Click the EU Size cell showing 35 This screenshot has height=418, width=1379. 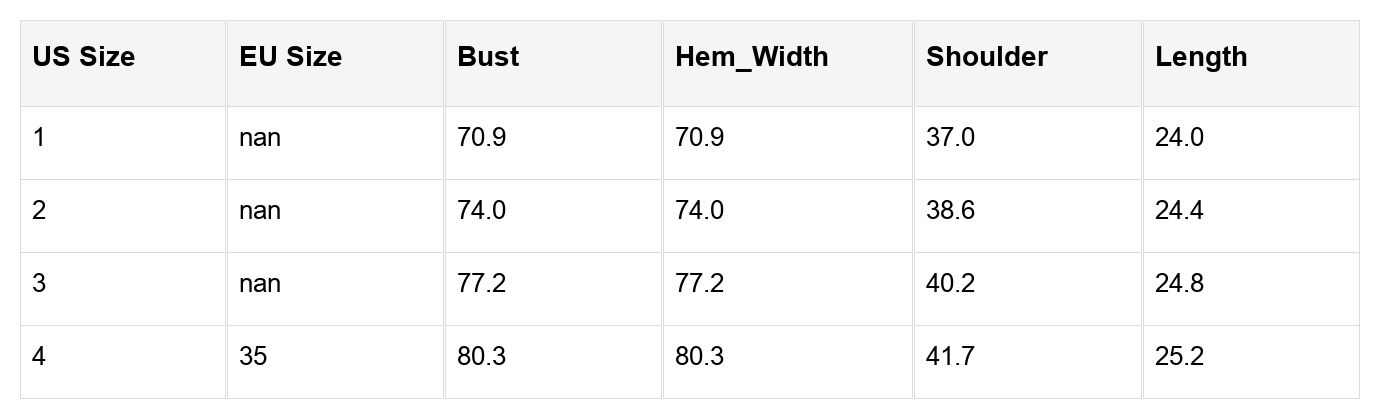click(253, 356)
